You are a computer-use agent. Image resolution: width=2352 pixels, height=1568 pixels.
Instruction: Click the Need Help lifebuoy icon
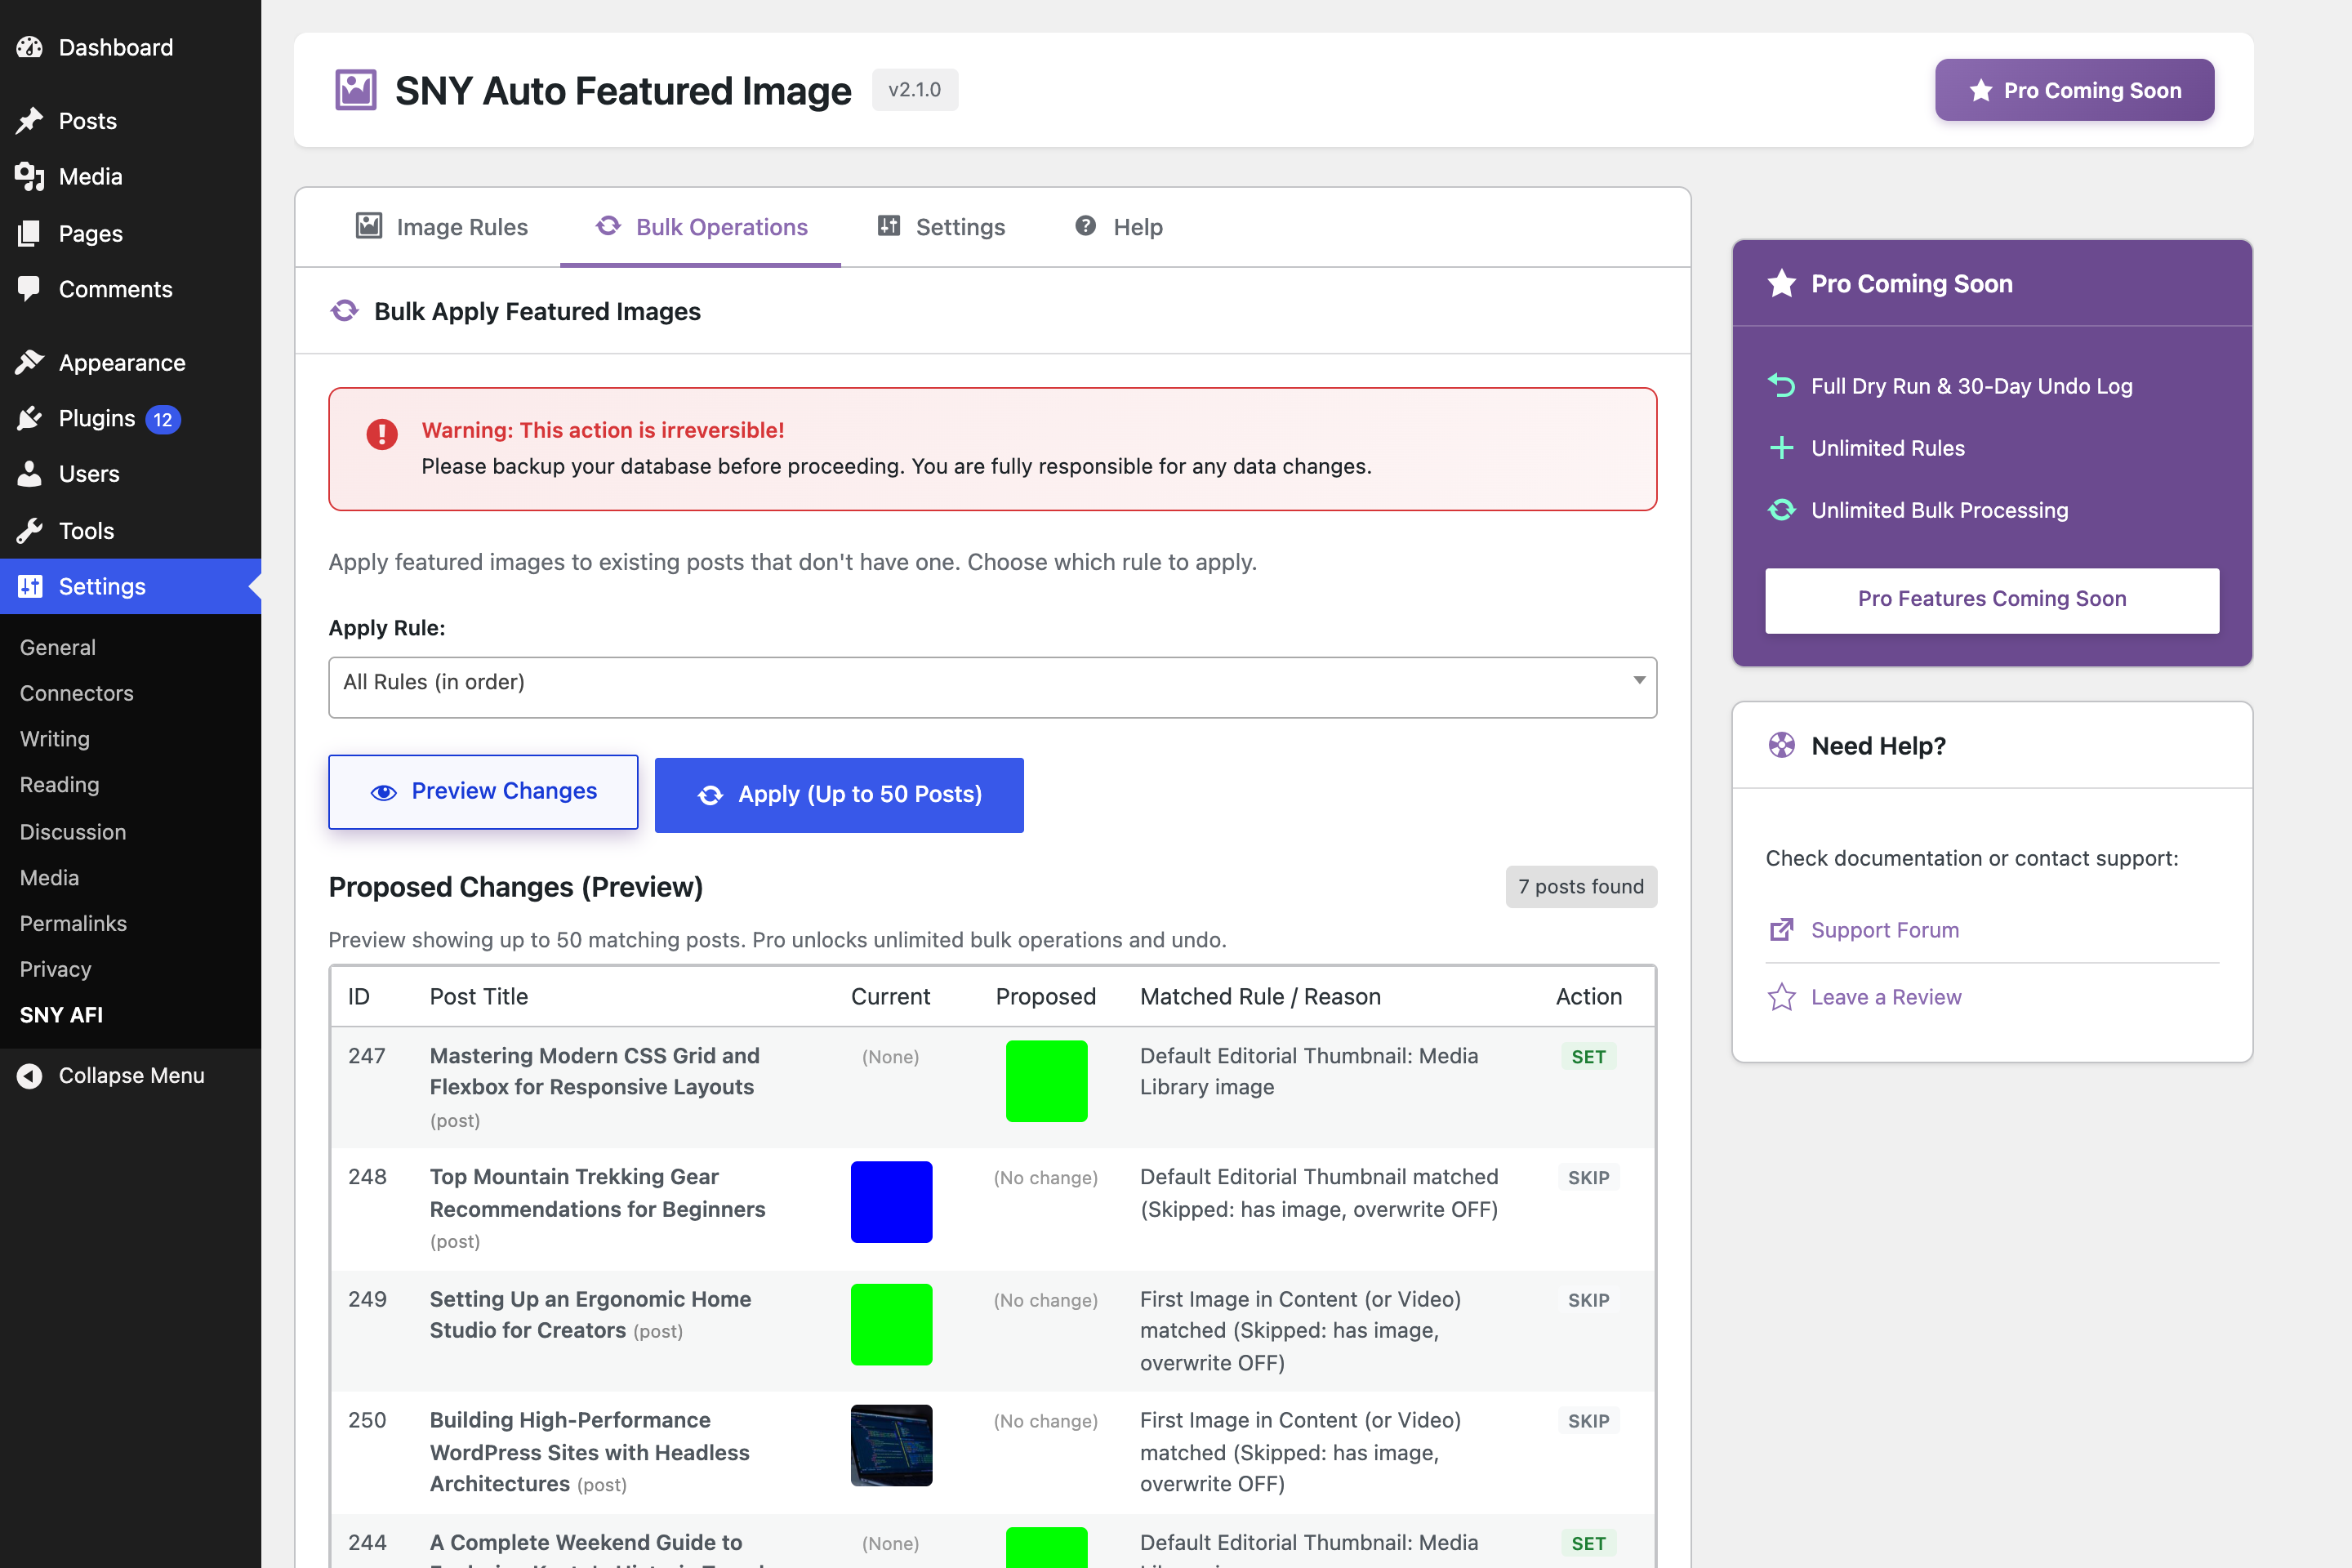1782,745
